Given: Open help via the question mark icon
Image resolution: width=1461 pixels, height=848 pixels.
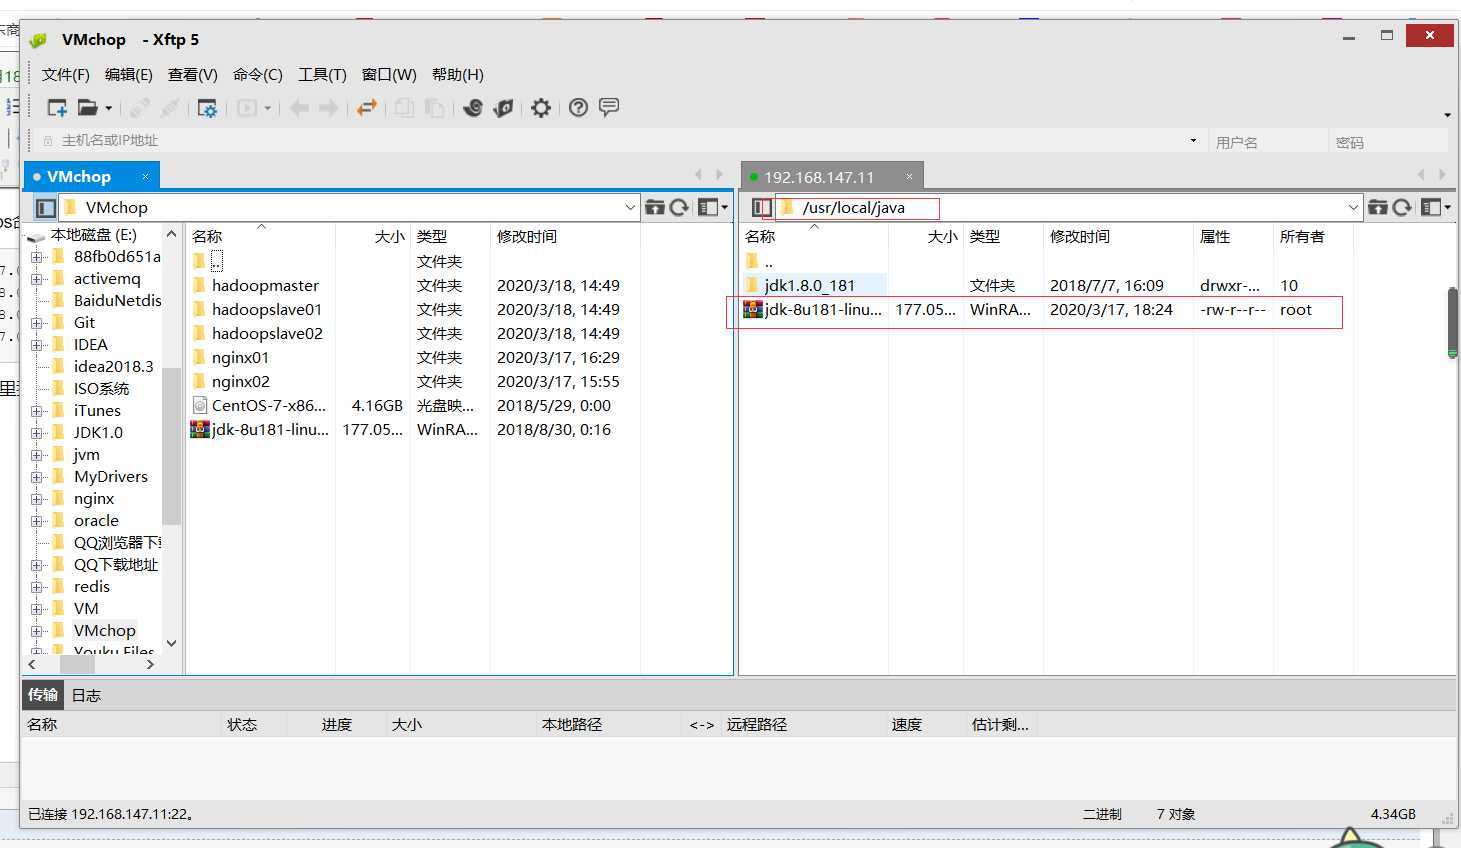Looking at the screenshot, I should [578, 108].
